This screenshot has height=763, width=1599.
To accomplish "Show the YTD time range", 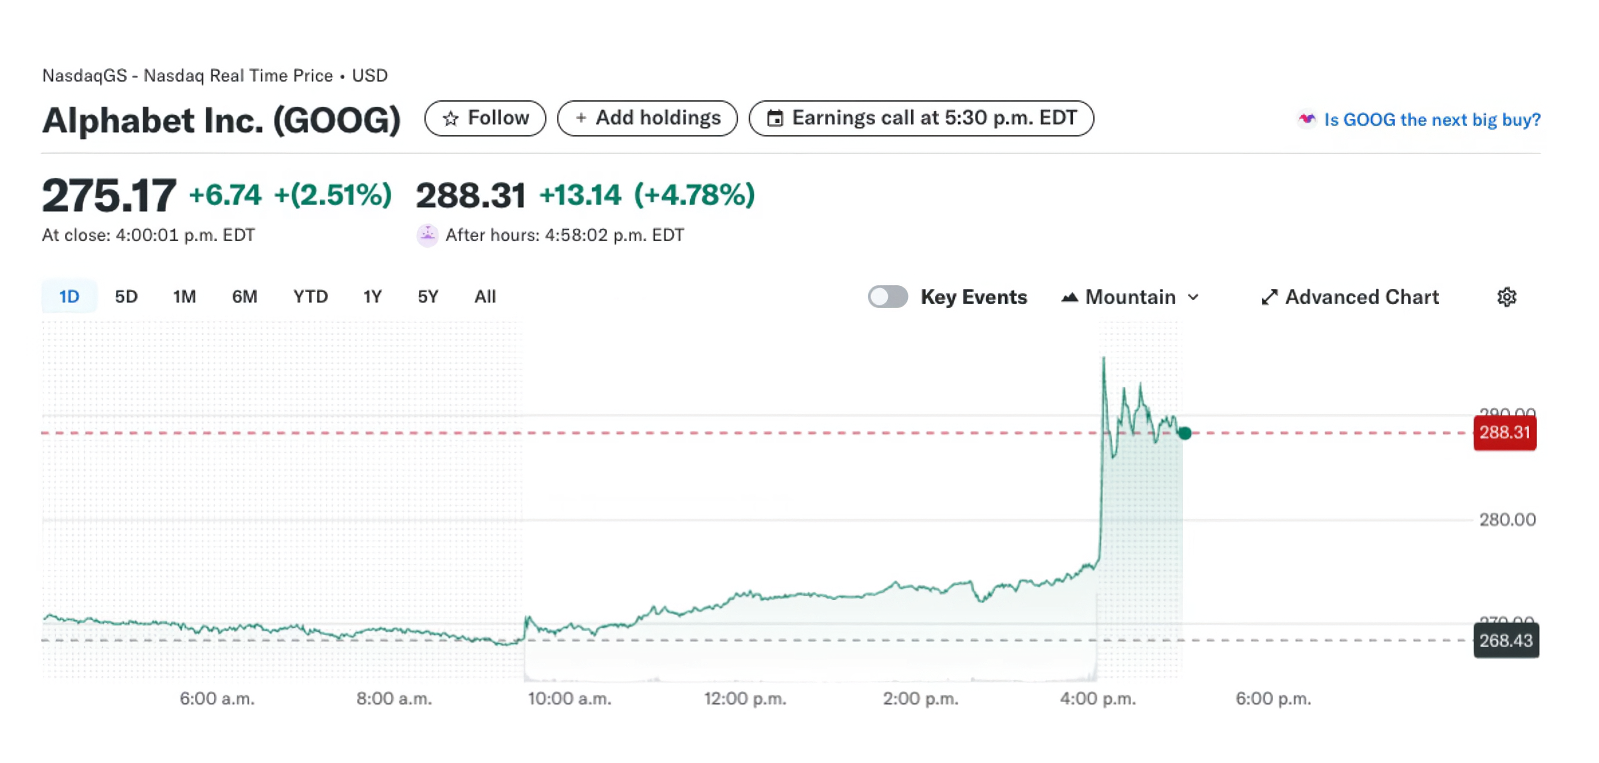I will pyautogui.click(x=311, y=296).
